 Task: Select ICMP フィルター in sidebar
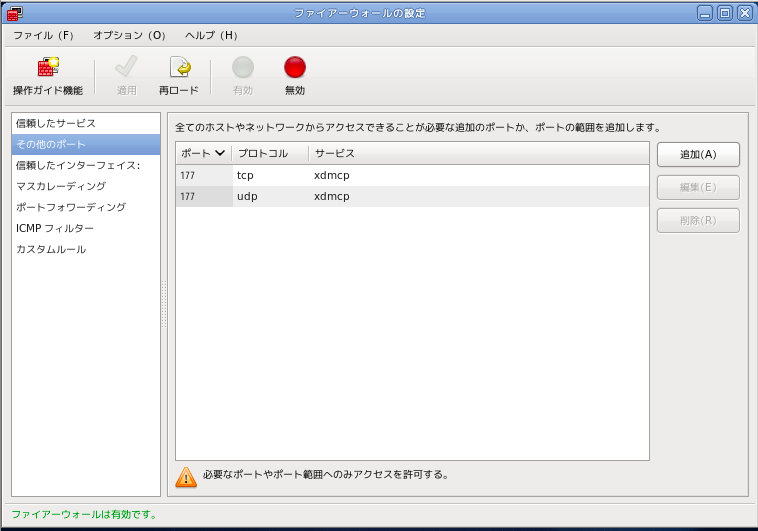tap(55, 228)
